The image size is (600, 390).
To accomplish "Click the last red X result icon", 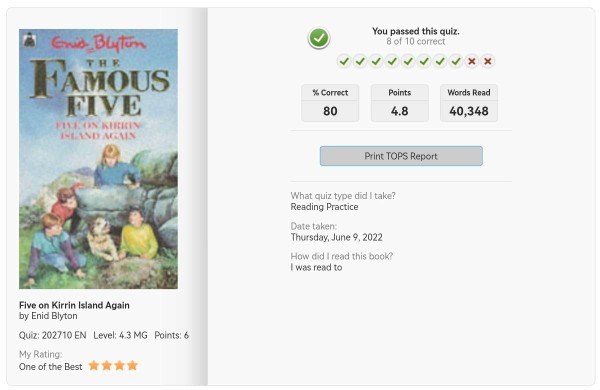I will tap(488, 61).
